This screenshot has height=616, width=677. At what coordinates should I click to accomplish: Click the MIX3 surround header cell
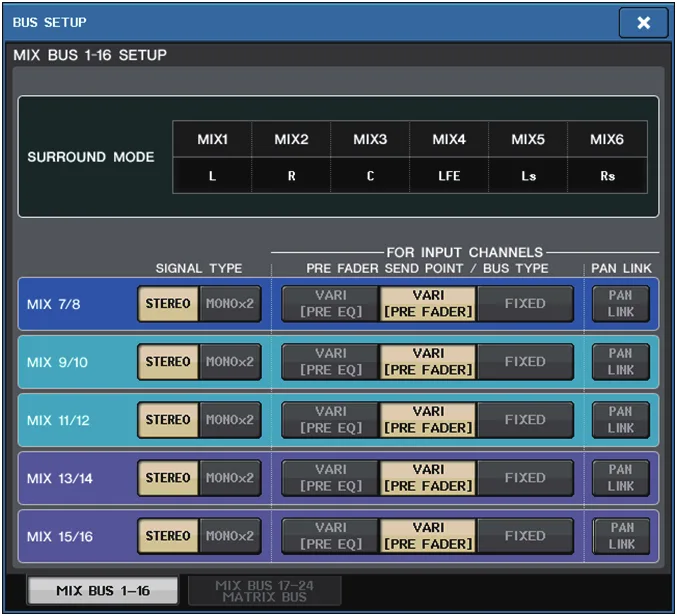(x=370, y=139)
